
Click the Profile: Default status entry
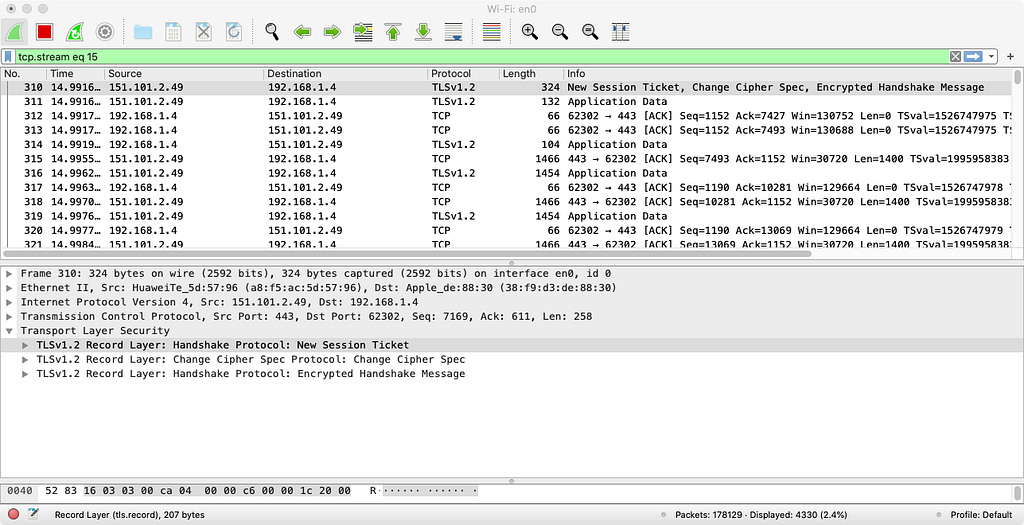tap(981, 515)
